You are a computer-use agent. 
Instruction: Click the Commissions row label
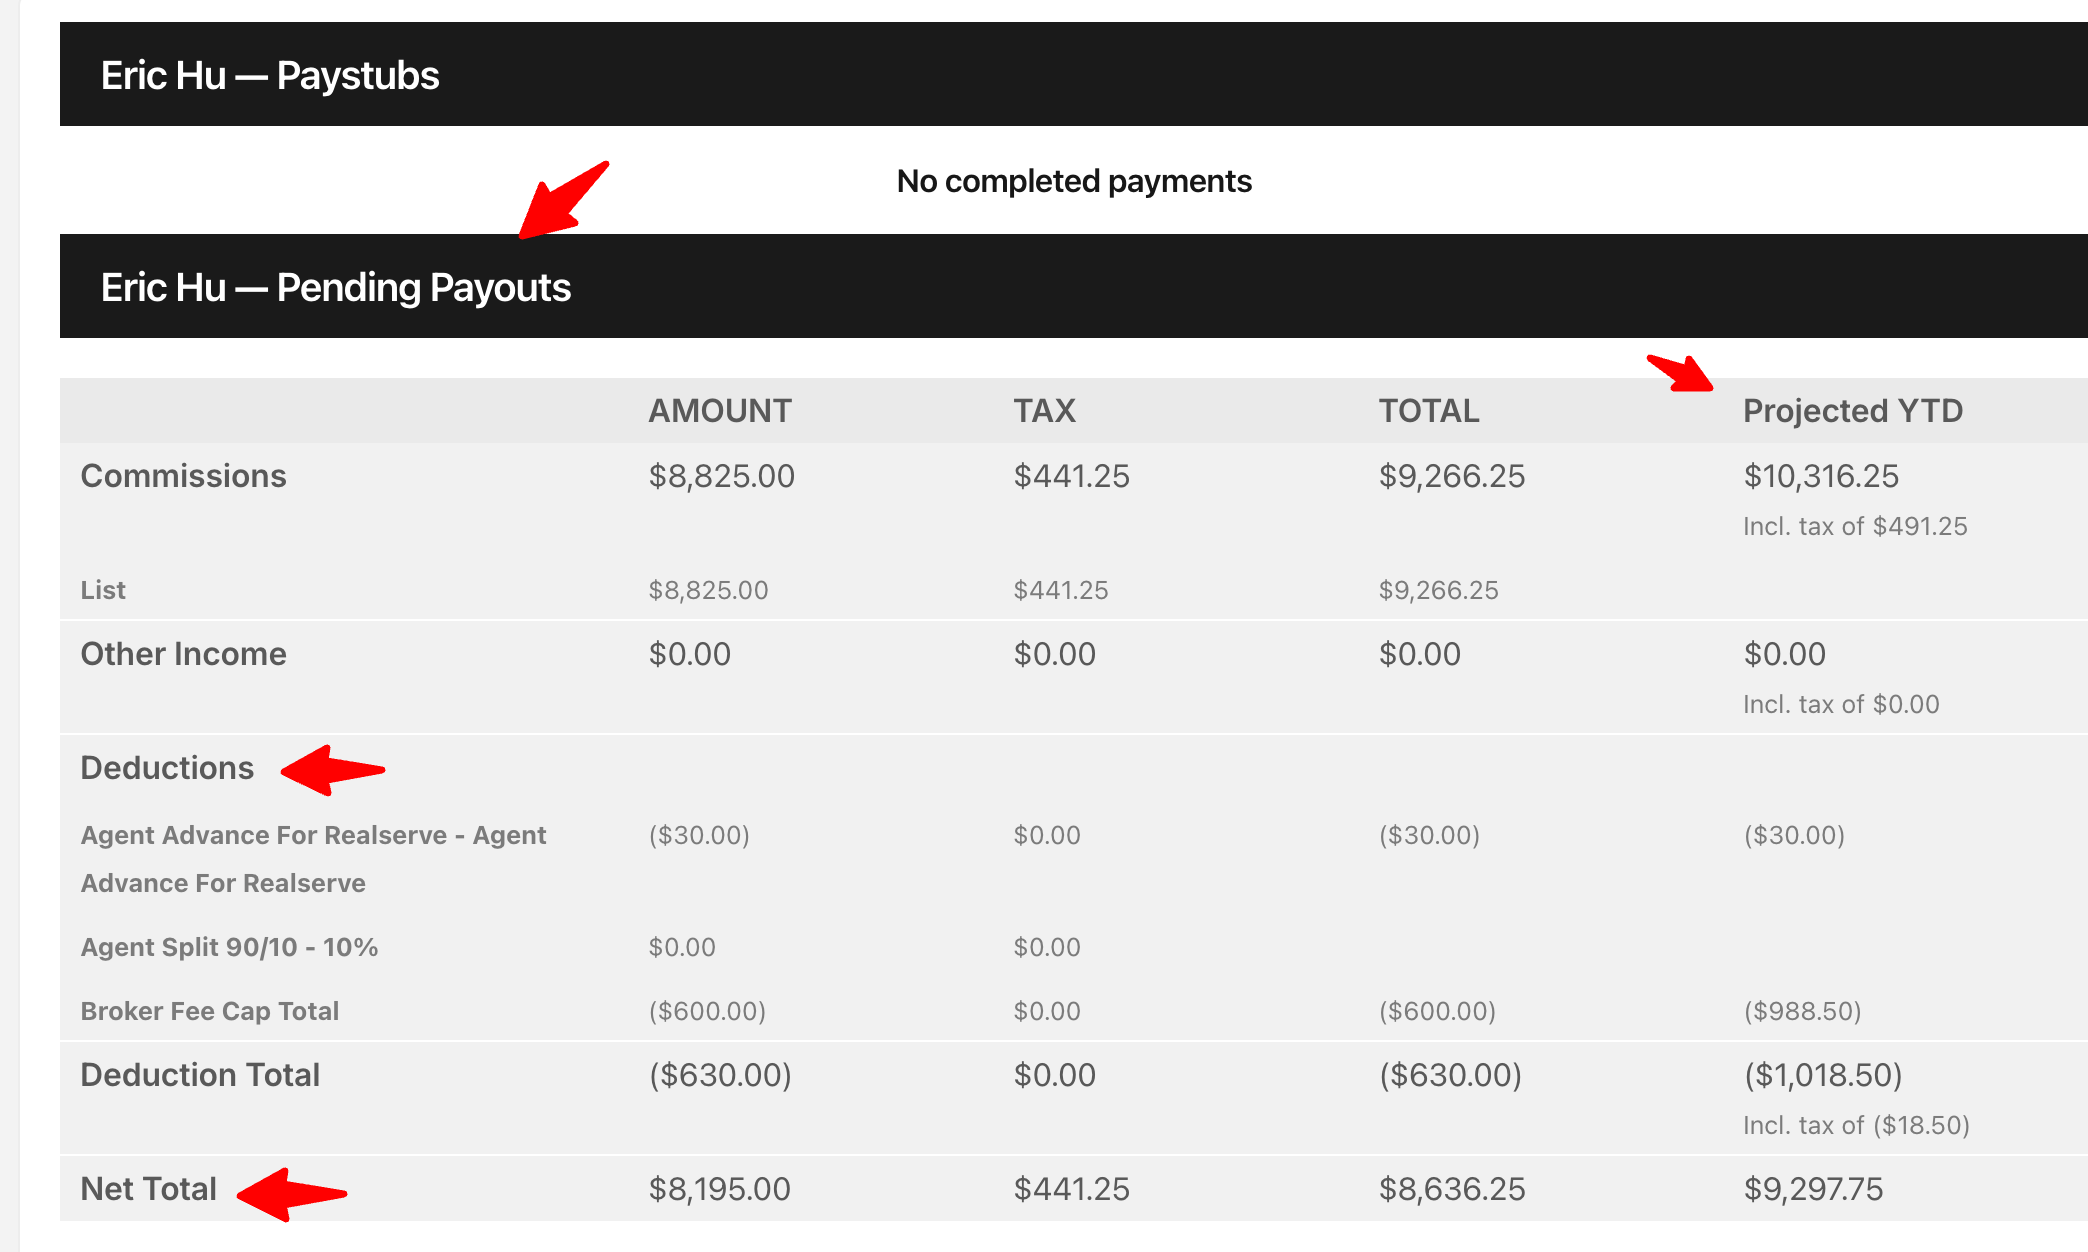[183, 476]
